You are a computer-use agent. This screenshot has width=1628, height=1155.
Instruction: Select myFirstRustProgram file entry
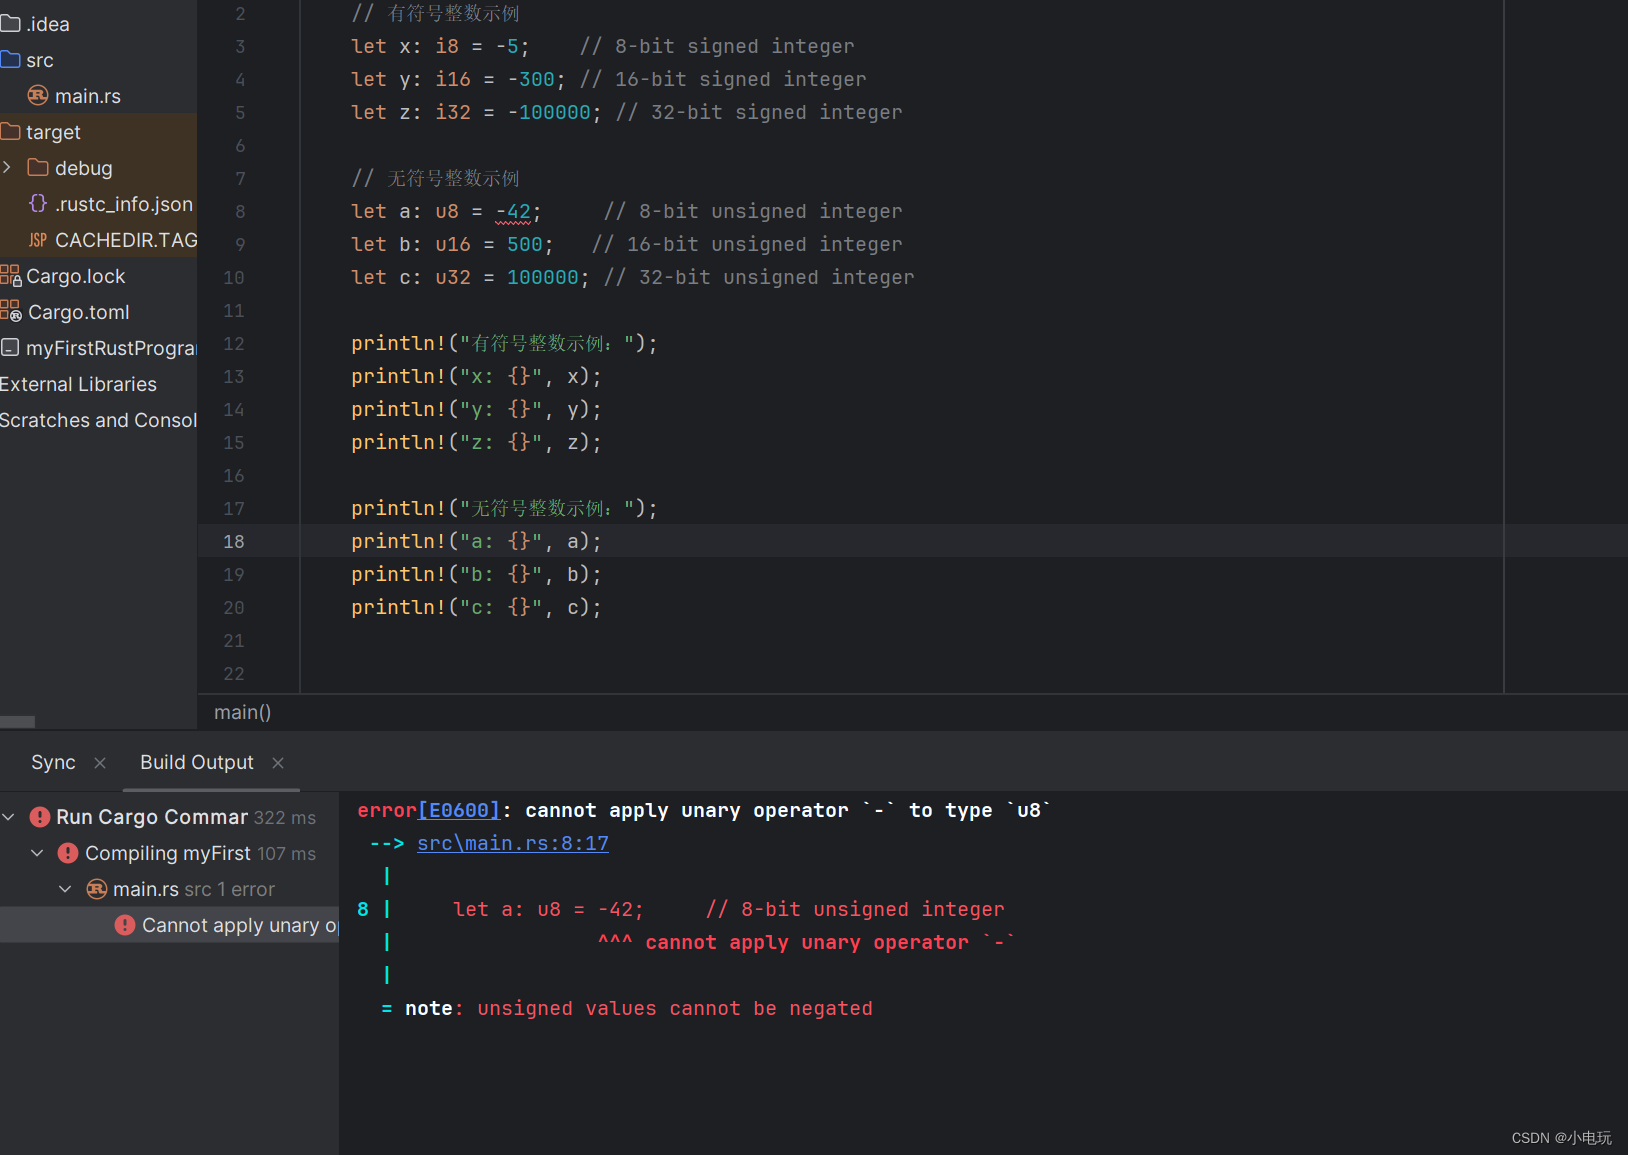[x=98, y=348]
